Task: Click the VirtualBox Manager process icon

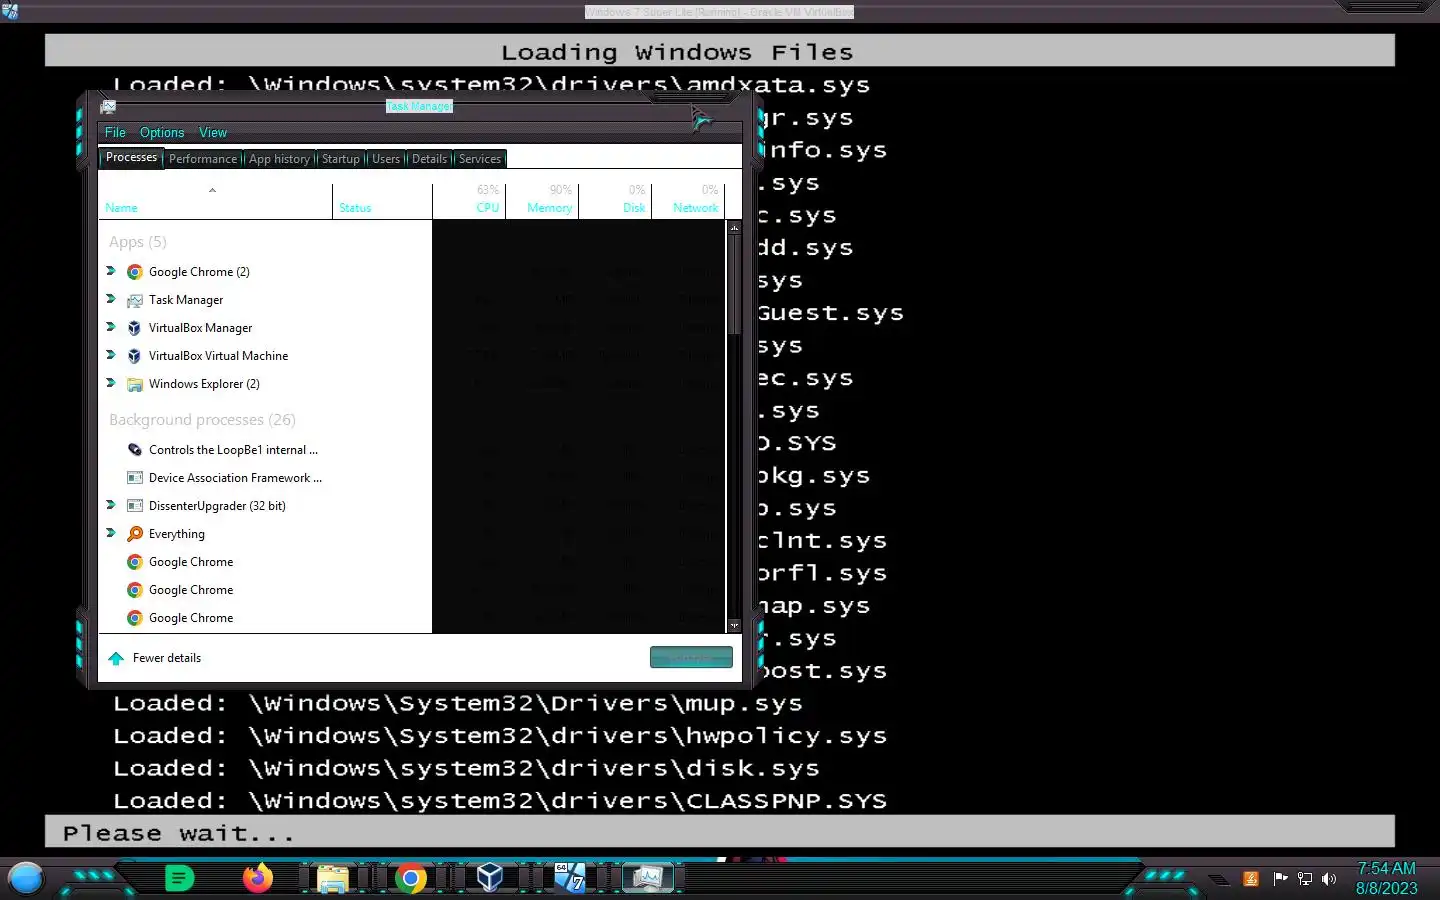Action: pyautogui.click(x=134, y=328)
